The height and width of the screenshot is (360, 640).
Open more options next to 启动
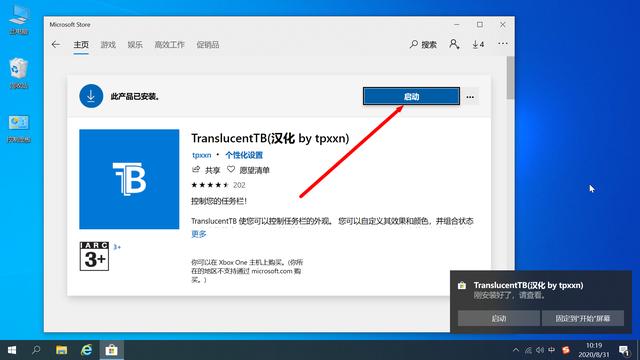pos(470,97)
